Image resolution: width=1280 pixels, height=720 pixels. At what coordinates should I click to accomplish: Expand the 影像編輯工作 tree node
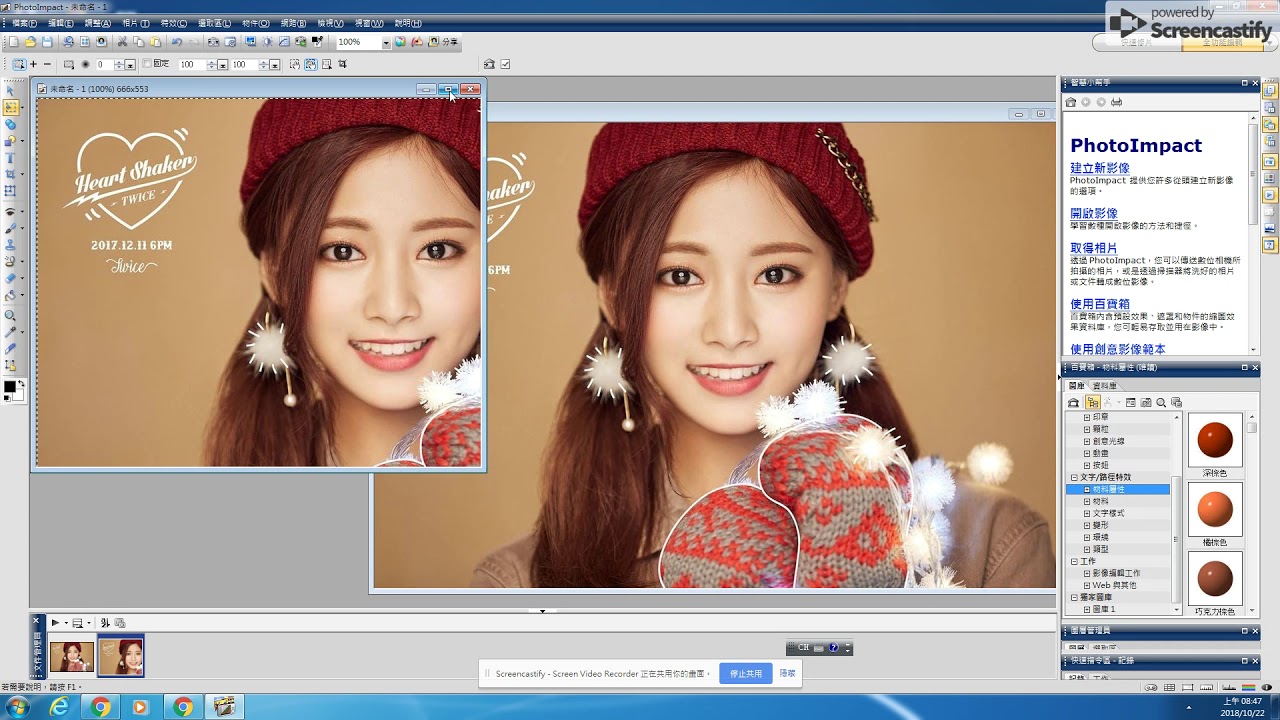tap(1087, 574)
